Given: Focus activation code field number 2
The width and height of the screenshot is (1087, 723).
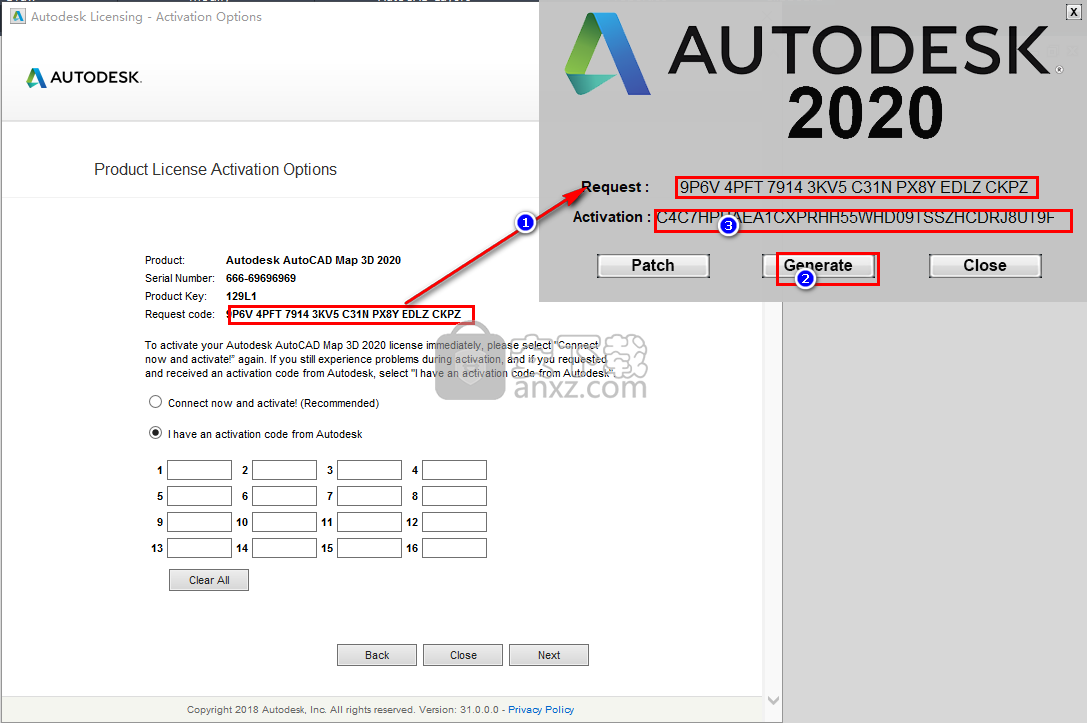Looking at the screenshot, I should pos(284,470).
